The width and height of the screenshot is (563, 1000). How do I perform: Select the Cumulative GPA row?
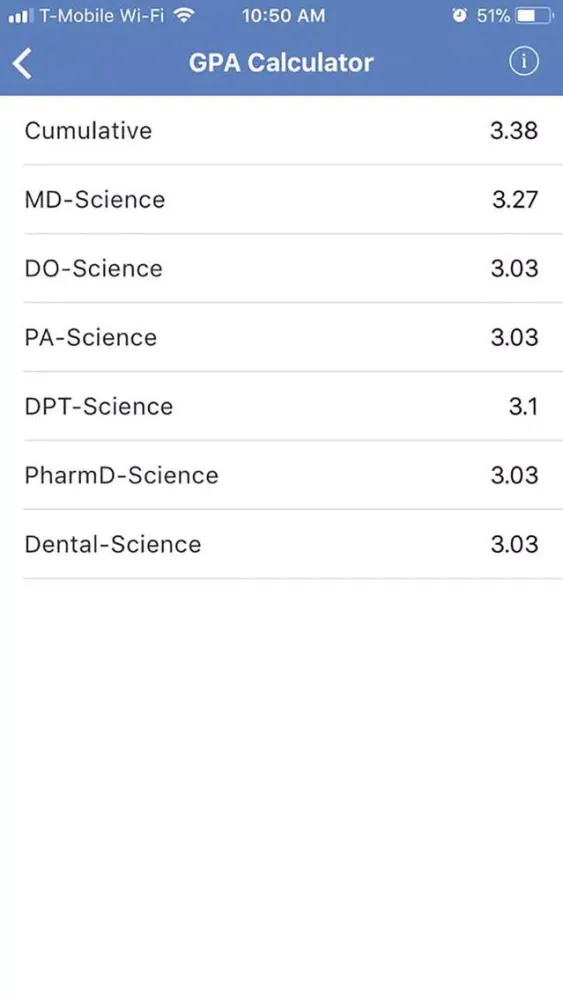pos(281,130)
